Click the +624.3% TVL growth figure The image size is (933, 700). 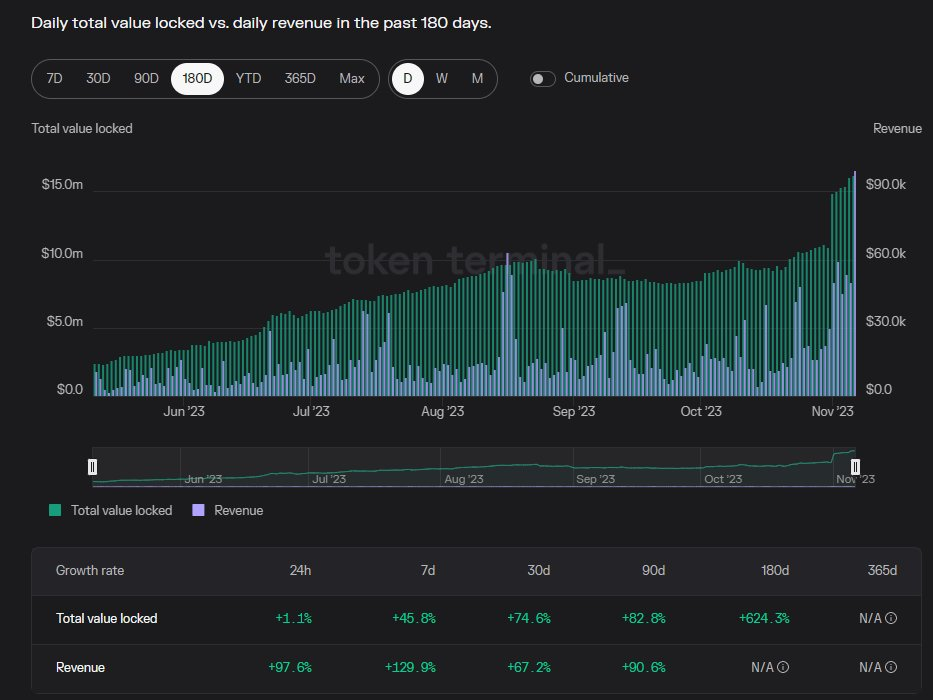point(765,618)
